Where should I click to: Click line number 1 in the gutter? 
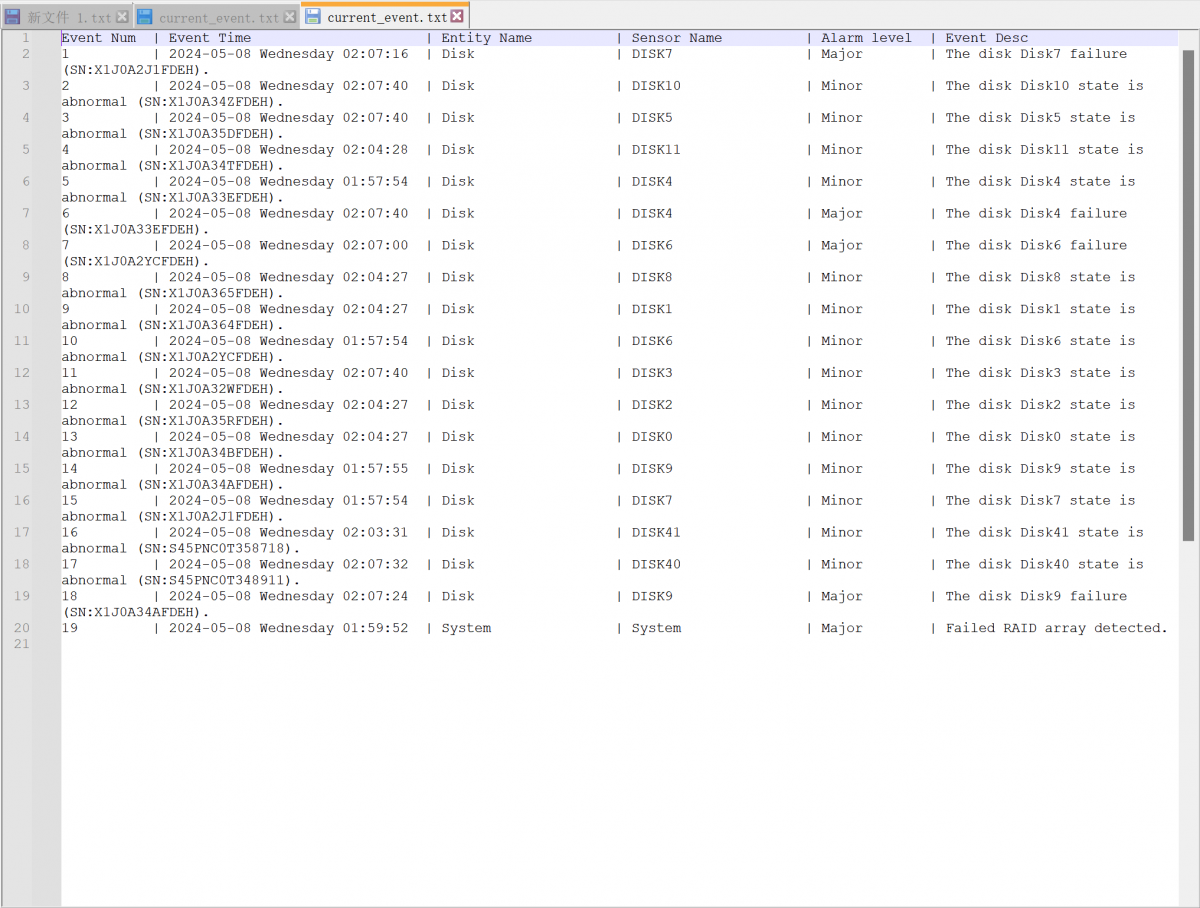coord(25,38)
